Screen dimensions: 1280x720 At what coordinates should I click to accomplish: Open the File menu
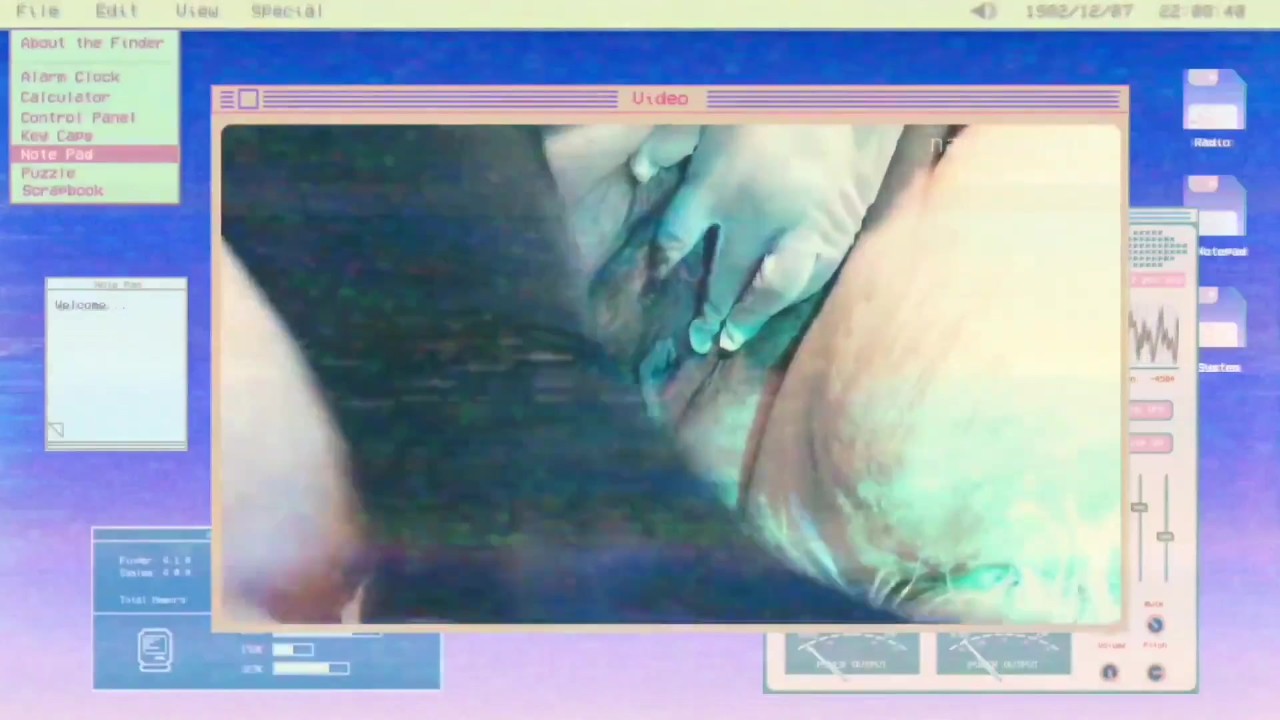38,11
